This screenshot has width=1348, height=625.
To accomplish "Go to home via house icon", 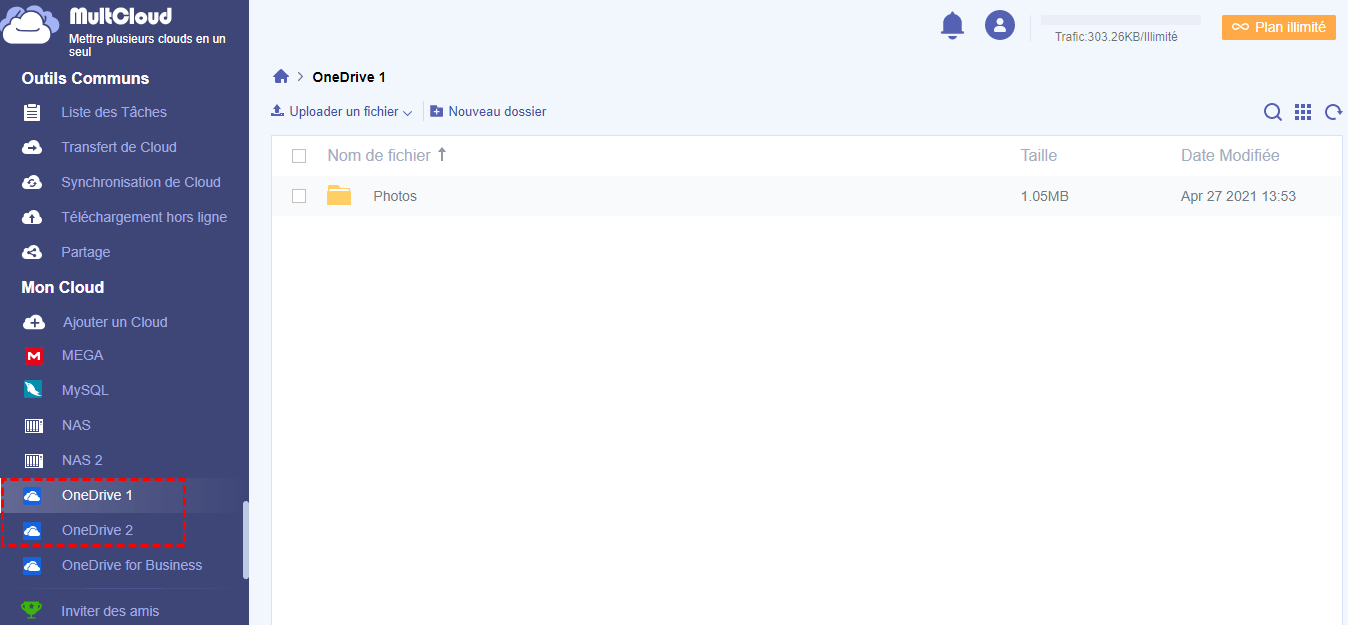I will [x=281, y=77].
